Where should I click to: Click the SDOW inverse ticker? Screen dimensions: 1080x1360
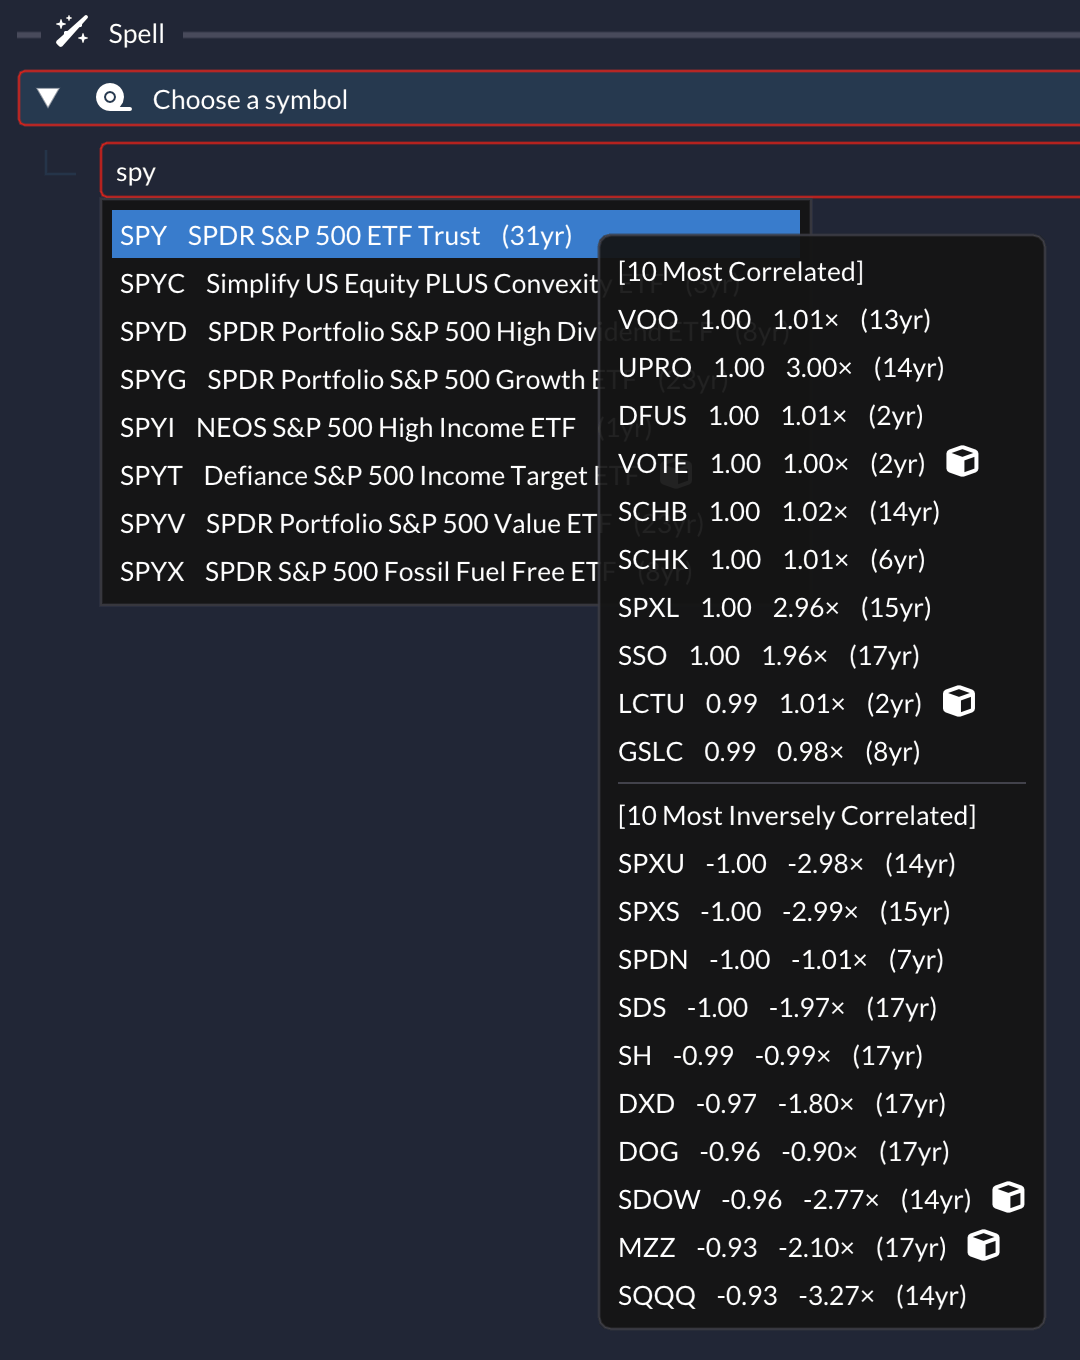[x=659, y=1200]
